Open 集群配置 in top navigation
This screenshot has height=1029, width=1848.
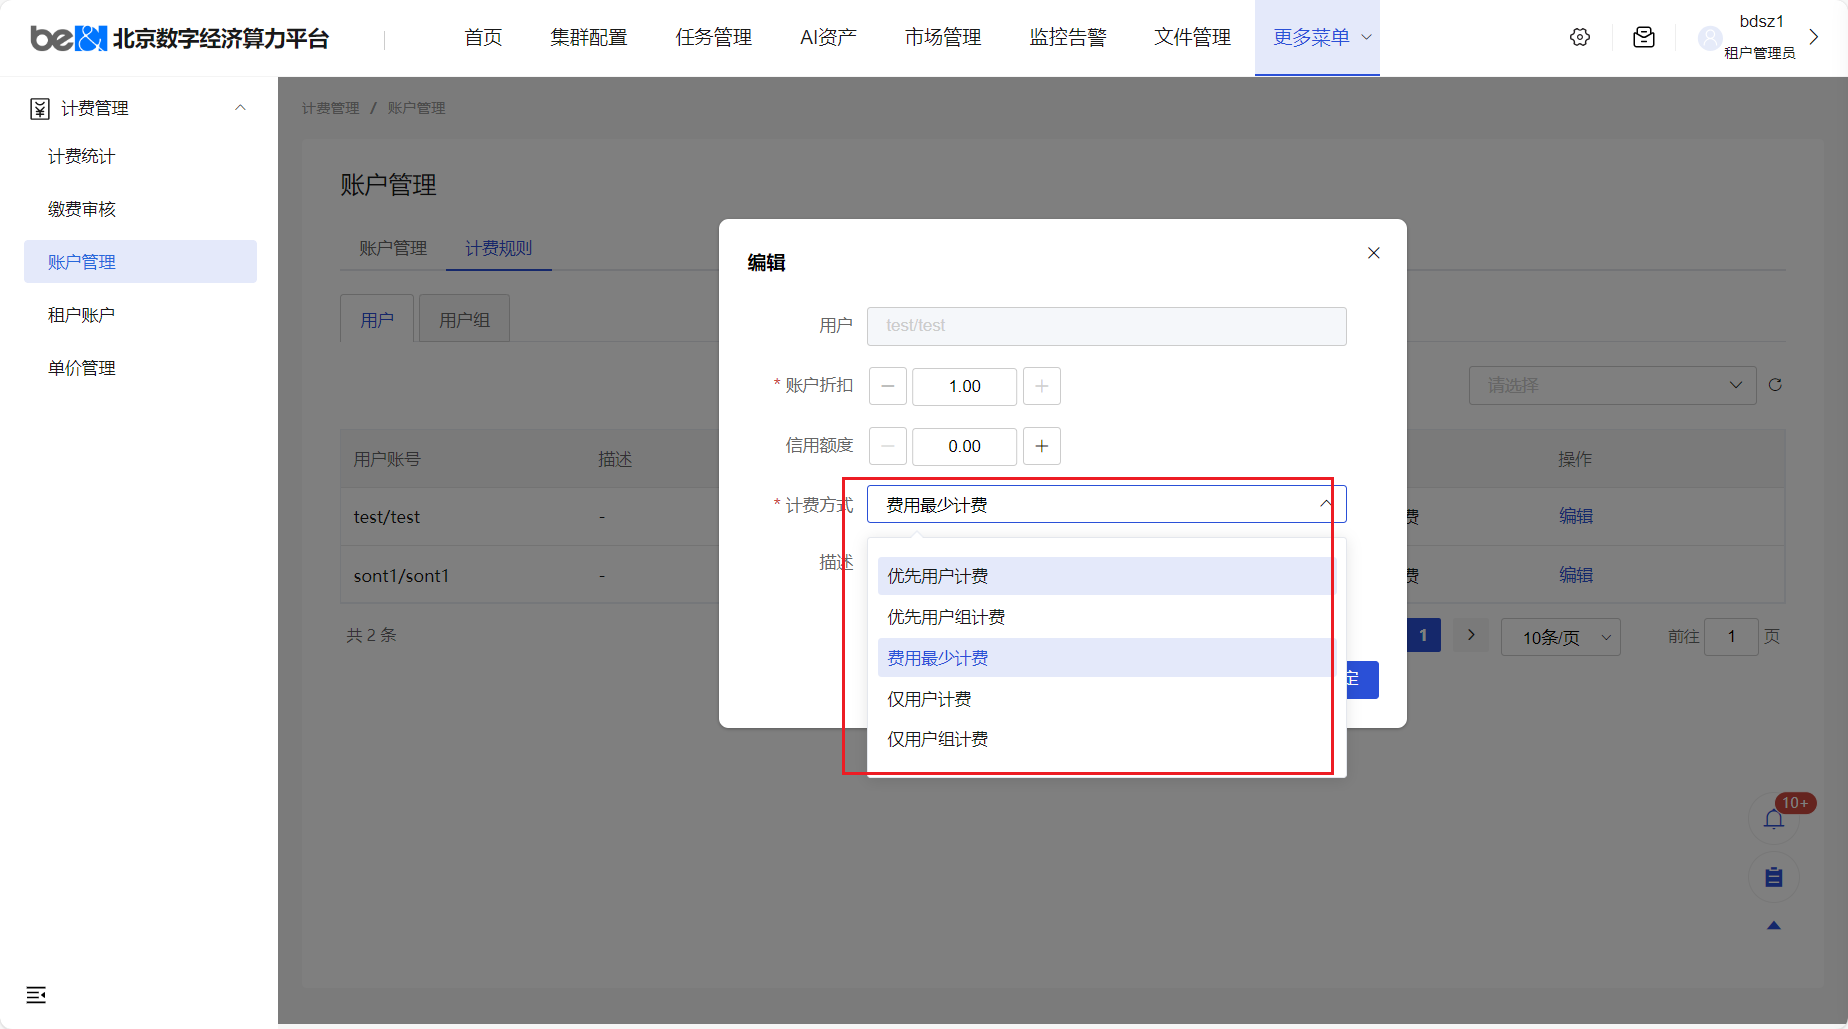[x=589, y=37]
